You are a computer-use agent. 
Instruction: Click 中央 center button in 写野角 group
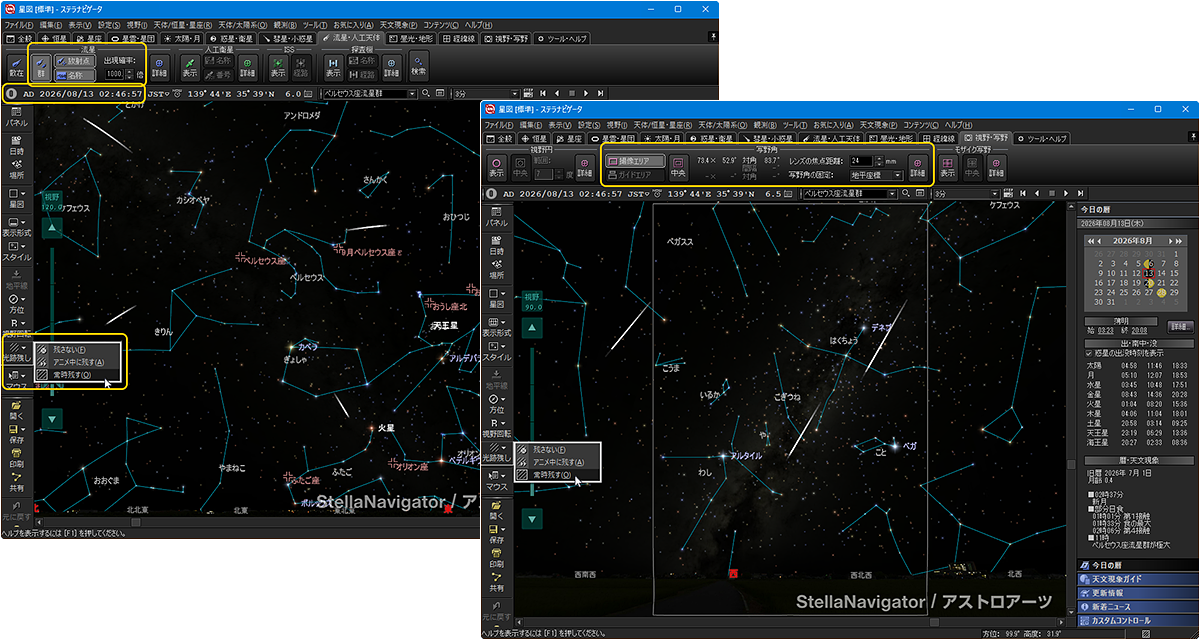point(678,166)
